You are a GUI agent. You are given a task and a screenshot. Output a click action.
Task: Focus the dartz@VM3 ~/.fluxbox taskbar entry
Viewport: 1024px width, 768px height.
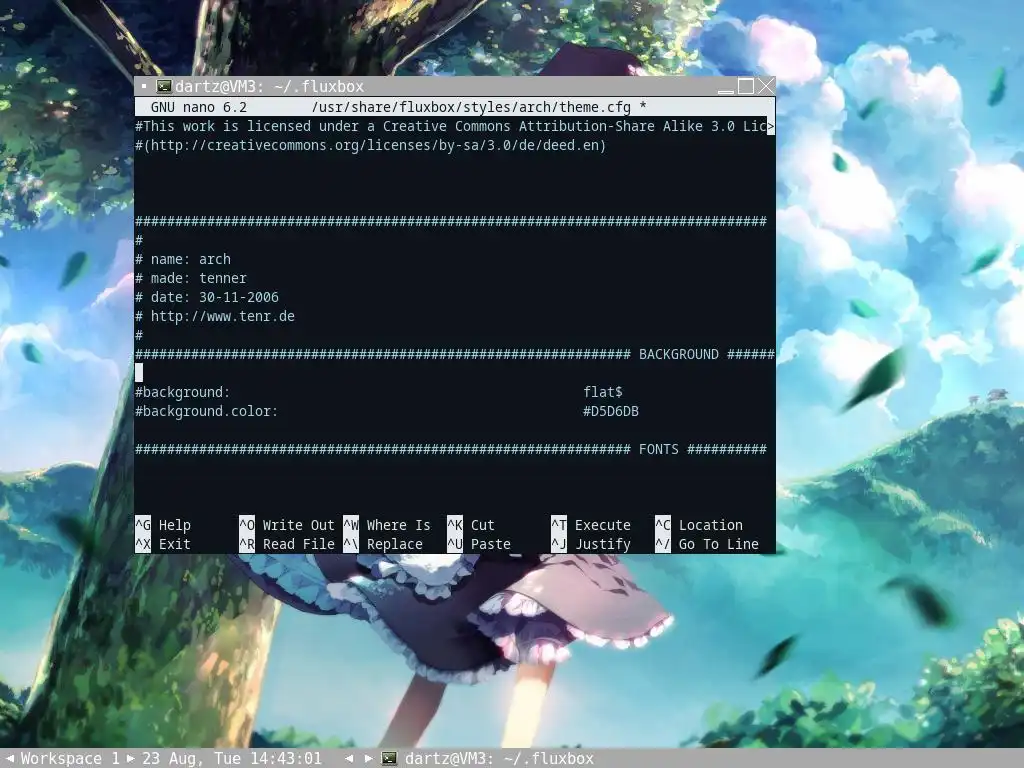pyautogui.click(x=500, y=758)
